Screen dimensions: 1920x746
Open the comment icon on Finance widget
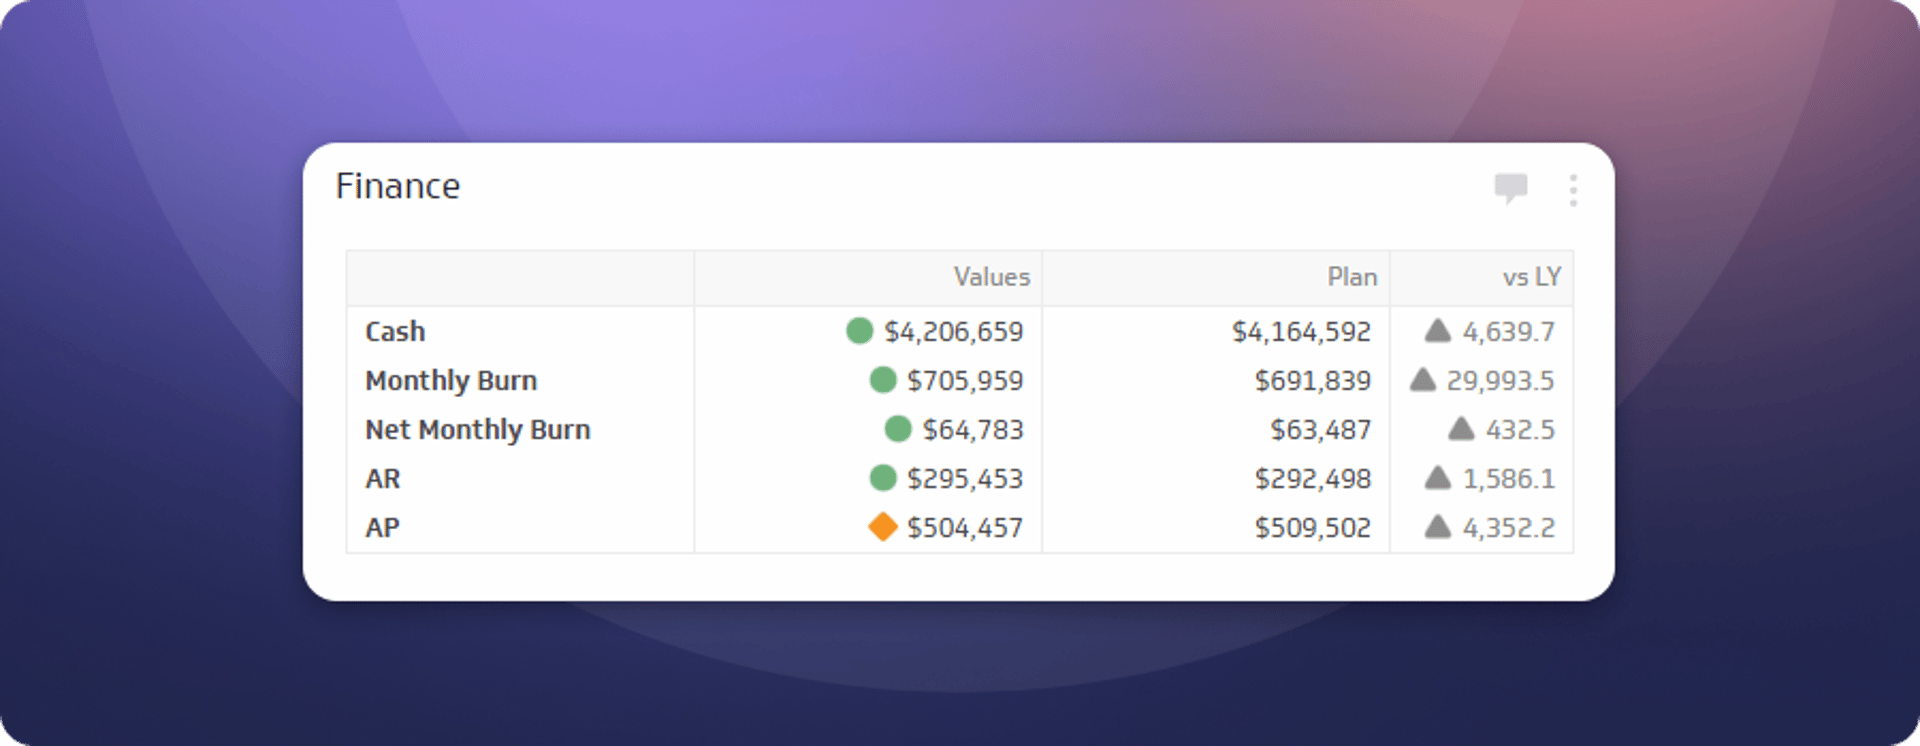(x=1510, y=188)
